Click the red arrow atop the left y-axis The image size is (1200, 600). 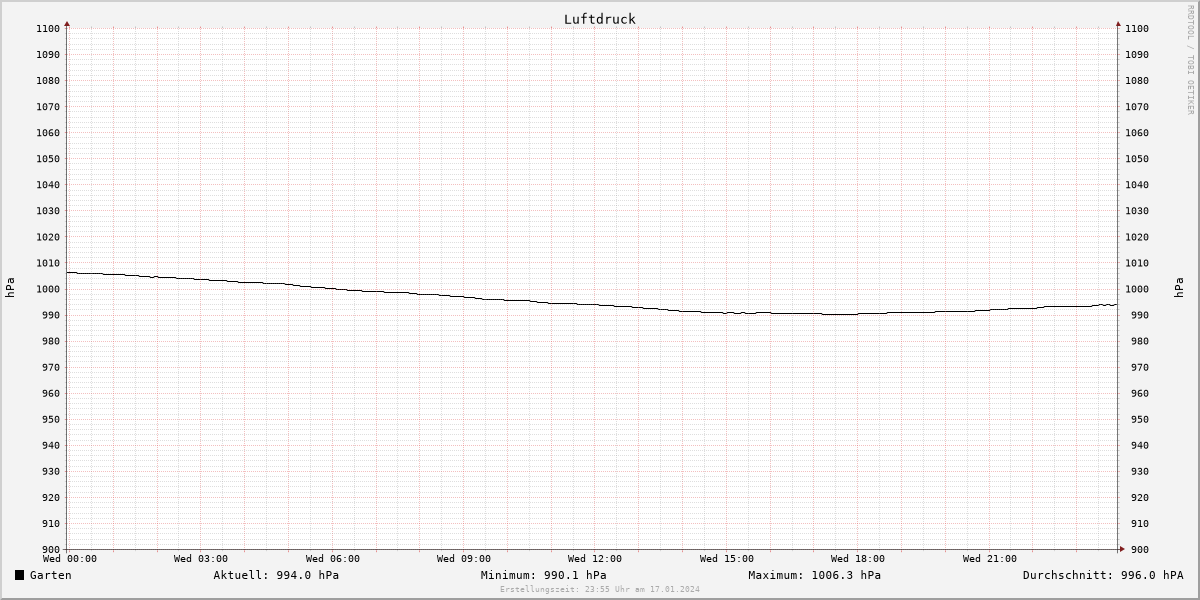[x=67, y=23]
